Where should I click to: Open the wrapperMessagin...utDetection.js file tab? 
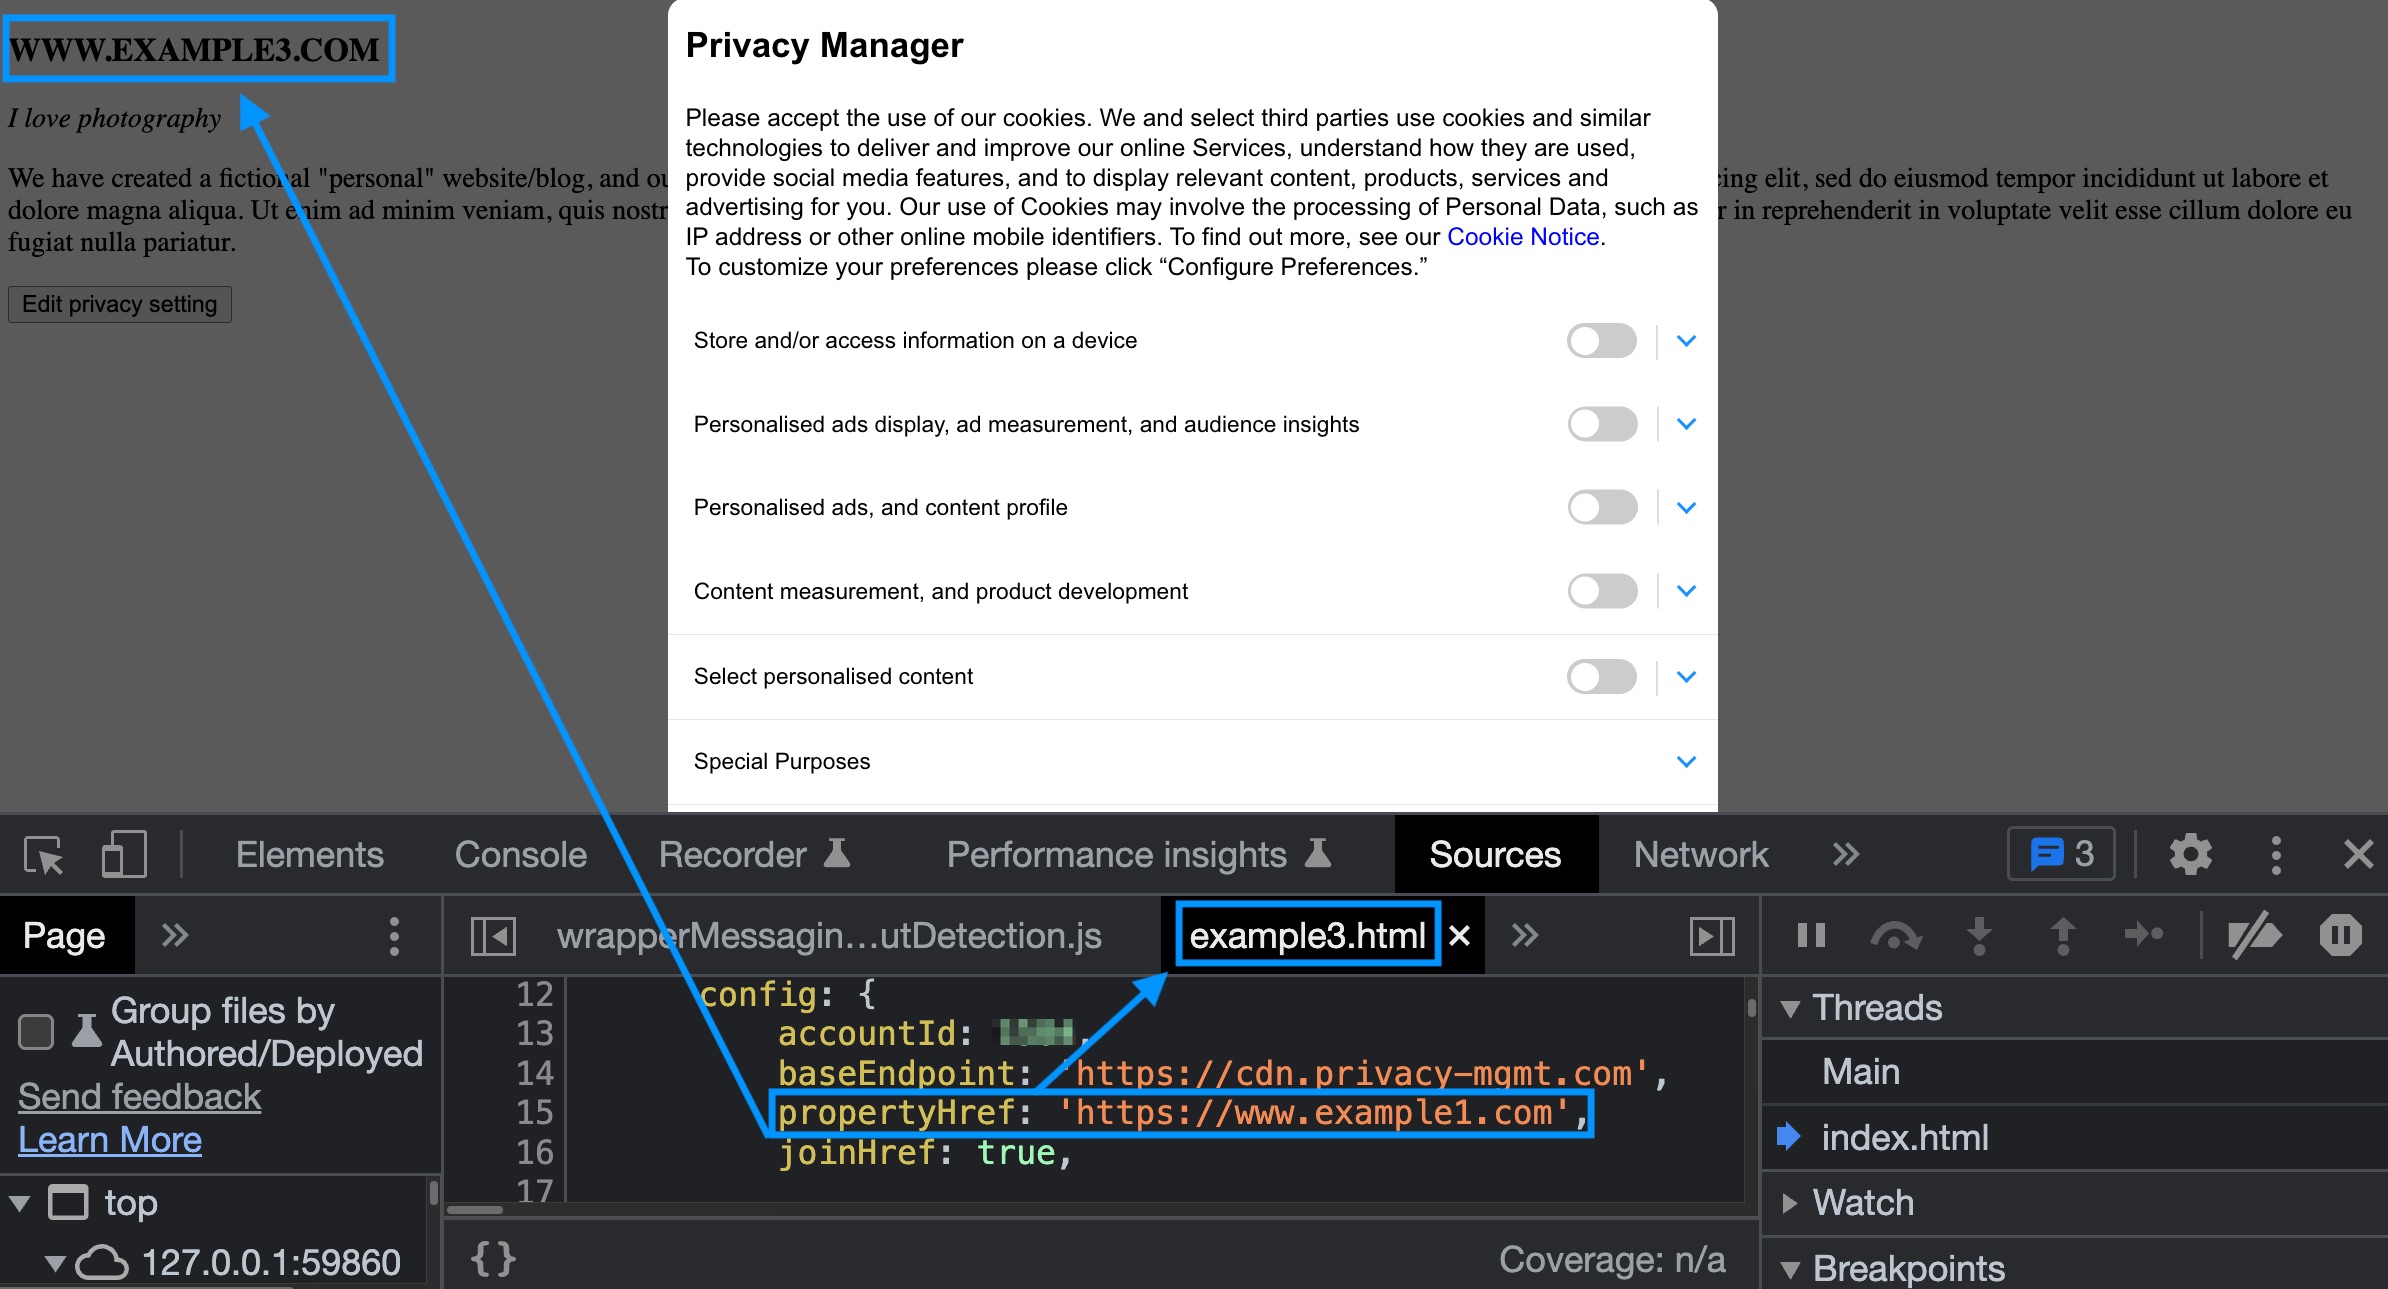tap(829, 936)
